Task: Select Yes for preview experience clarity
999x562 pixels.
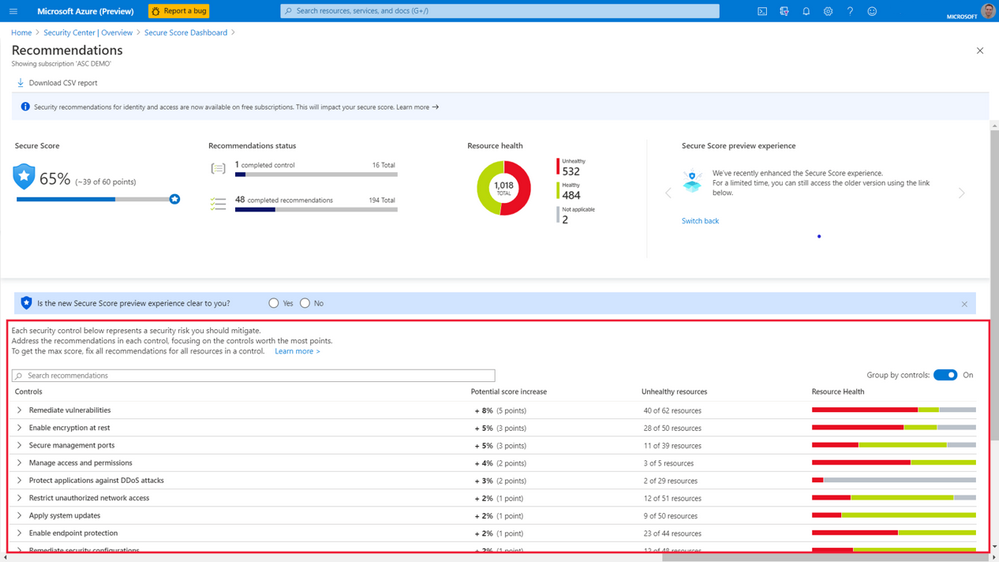Action: (273, 303)
